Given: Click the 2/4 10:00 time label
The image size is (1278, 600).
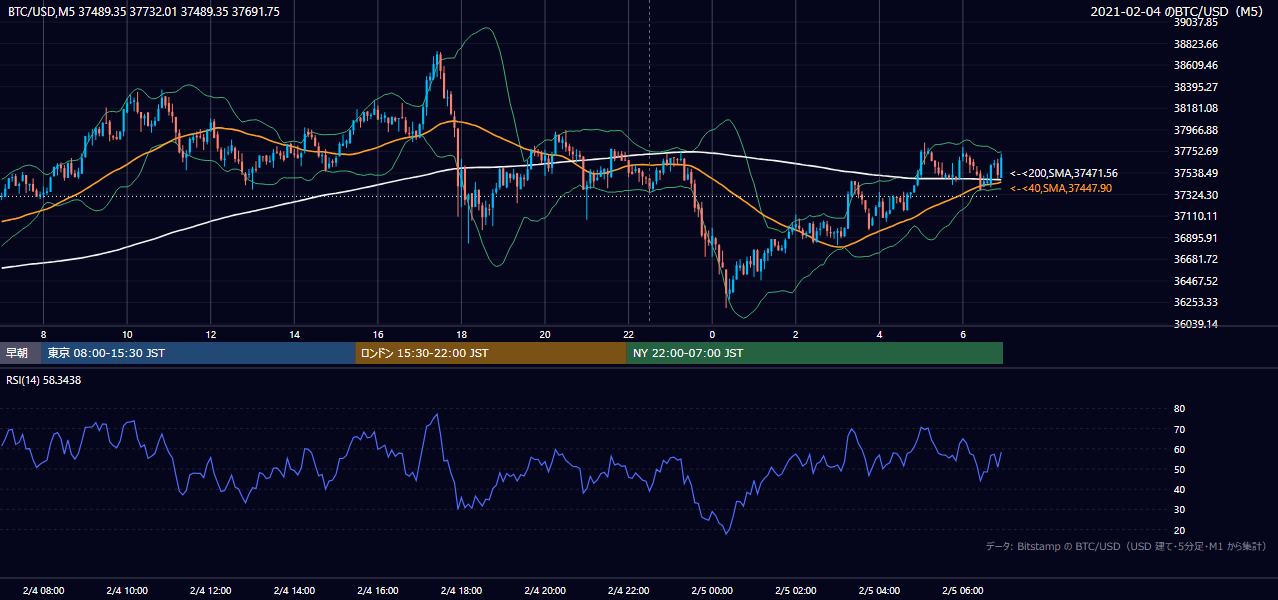Looking at the screenshot, I should point(127,590).
